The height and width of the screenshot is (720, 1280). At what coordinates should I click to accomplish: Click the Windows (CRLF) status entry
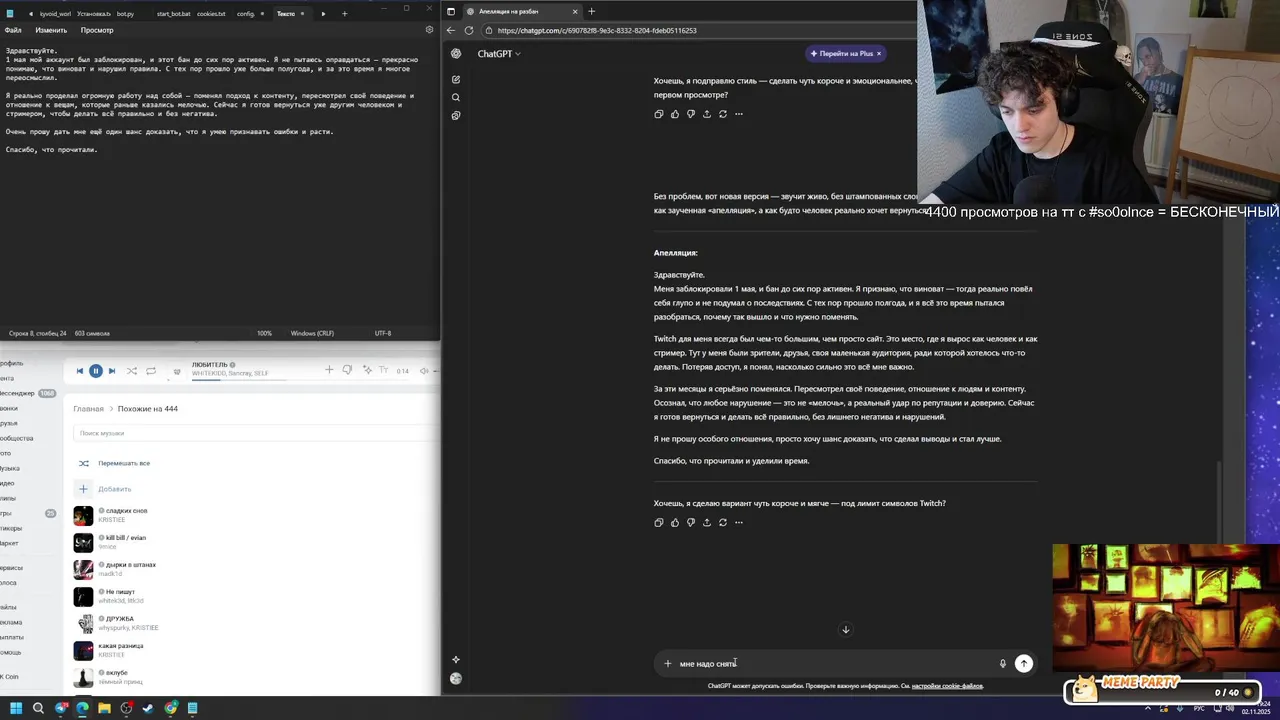[x=314, y=333]
